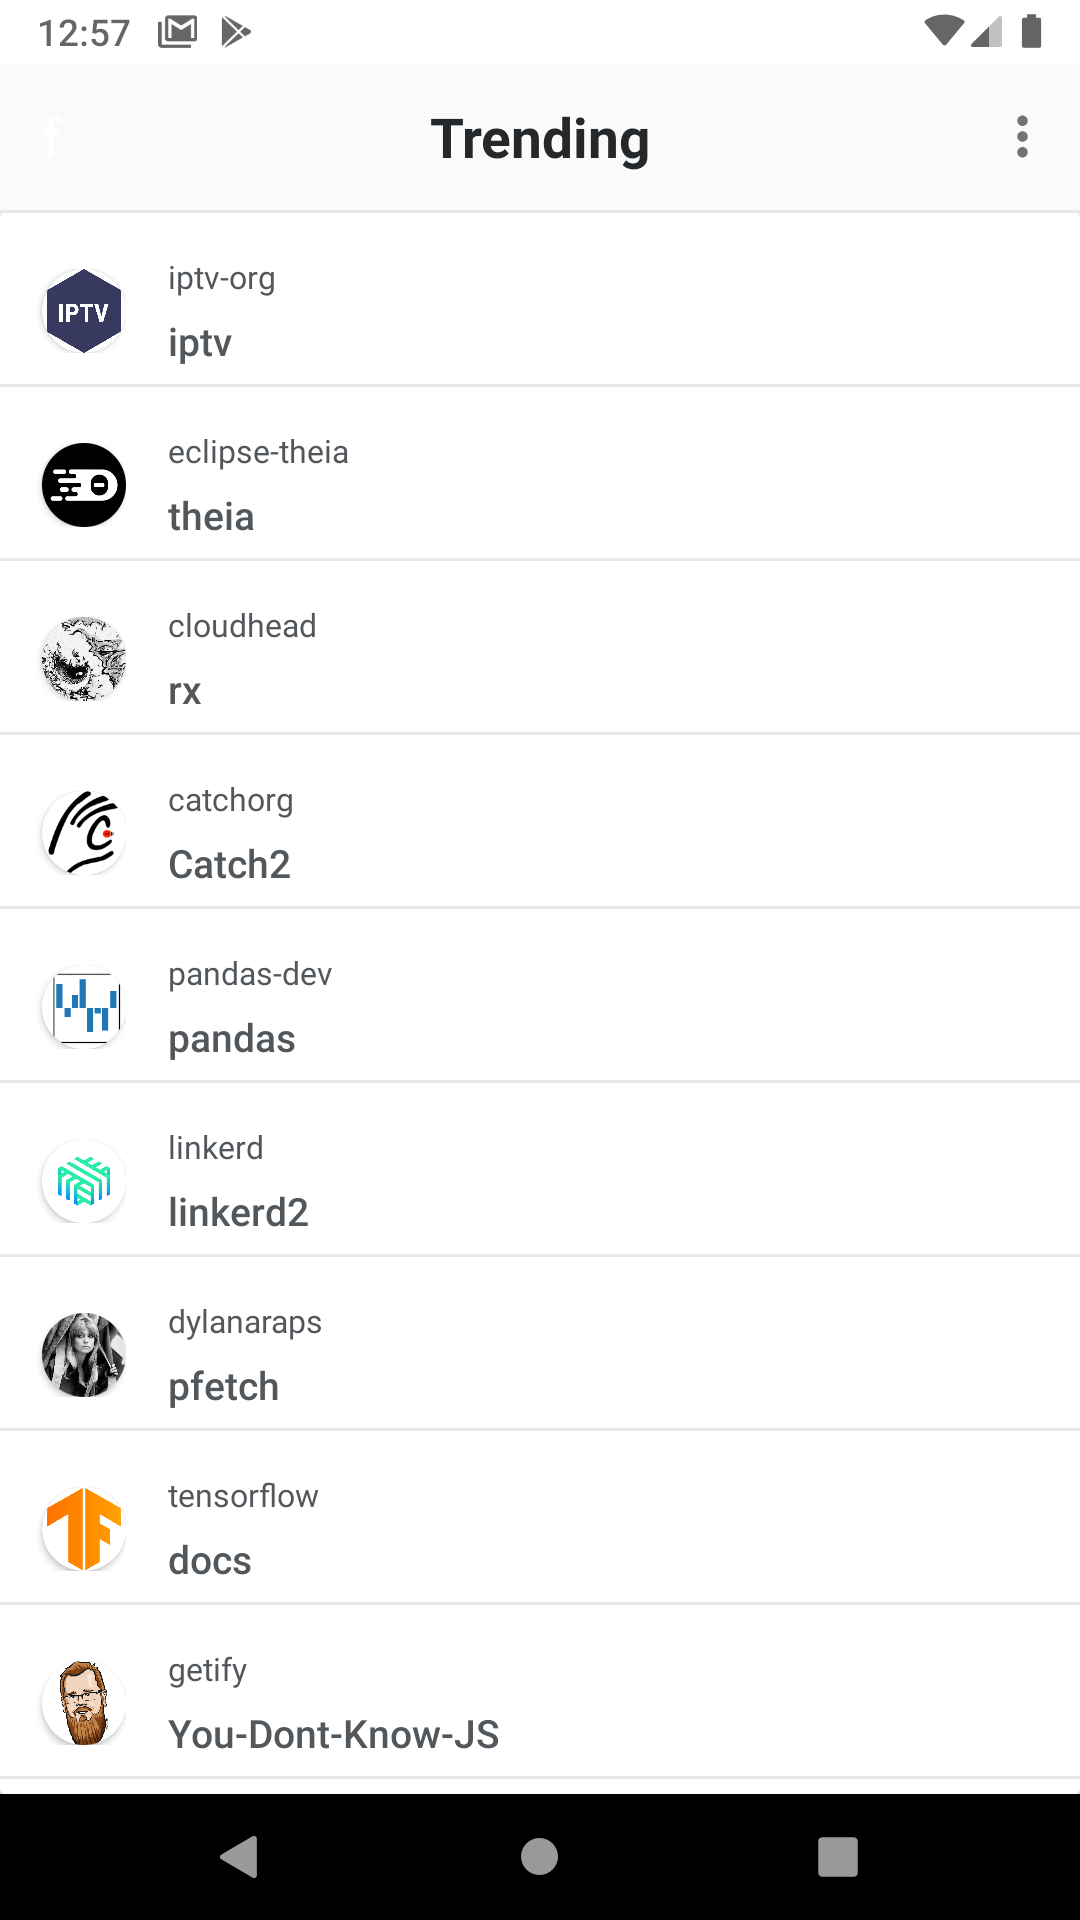The width and height of the screenshot is (1080, 1920).
Task: Open the overflow menu on Trending screen
Action: [1021, 137]
